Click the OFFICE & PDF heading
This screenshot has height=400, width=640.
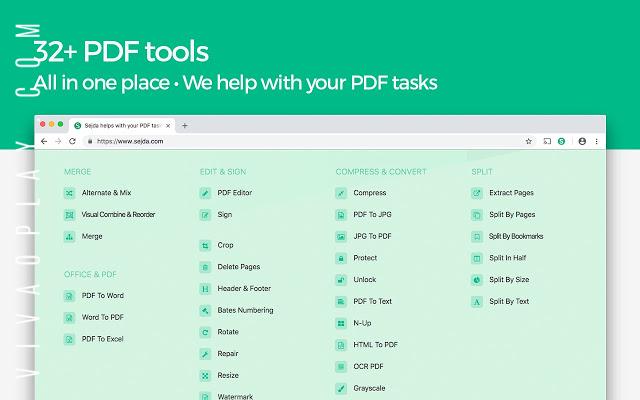pyautogui.click(x=90, y=274)
